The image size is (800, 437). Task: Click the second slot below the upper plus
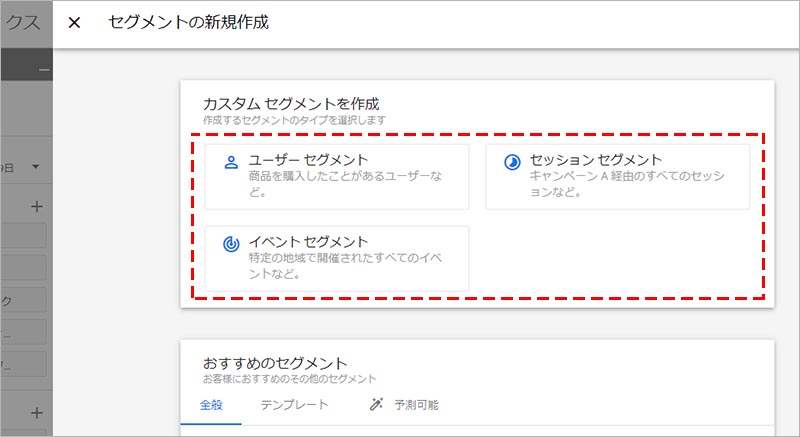pyautogui.click(x=24, y=268)
